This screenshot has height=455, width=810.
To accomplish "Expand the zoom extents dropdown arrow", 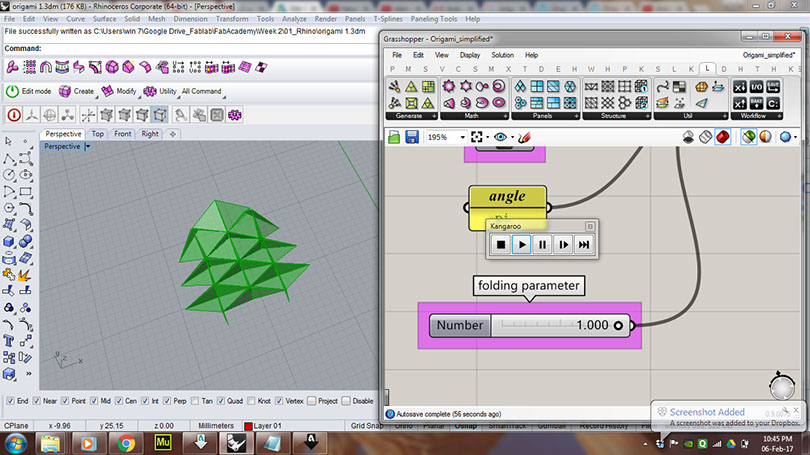I will pyautogui.click(x=487, y=137).
